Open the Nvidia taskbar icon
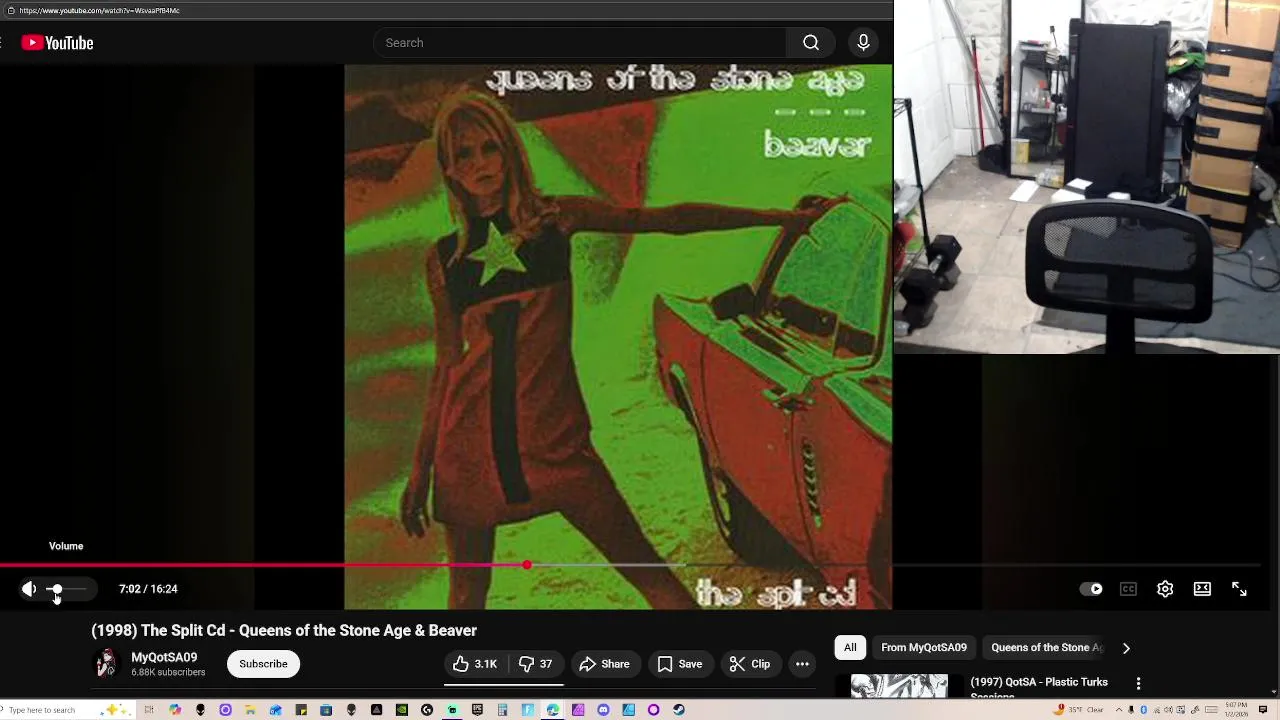1280x720 pixels. 402,710
